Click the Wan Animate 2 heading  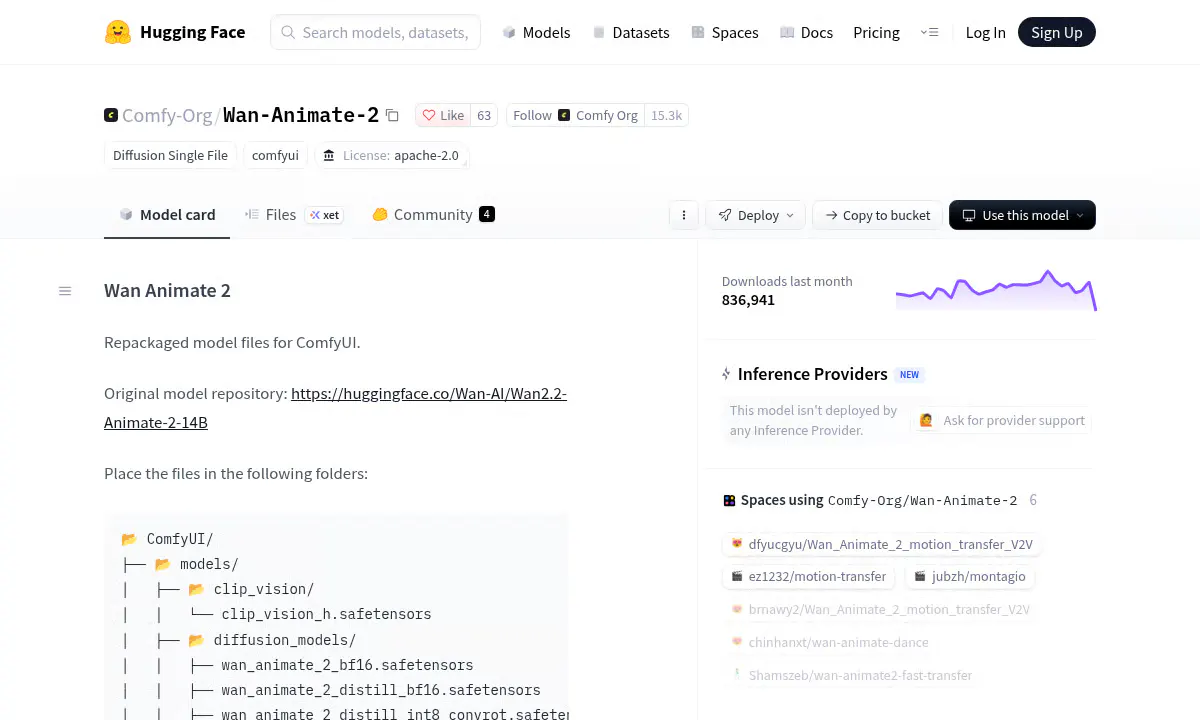pyautogui.click(x=167, y=291)
